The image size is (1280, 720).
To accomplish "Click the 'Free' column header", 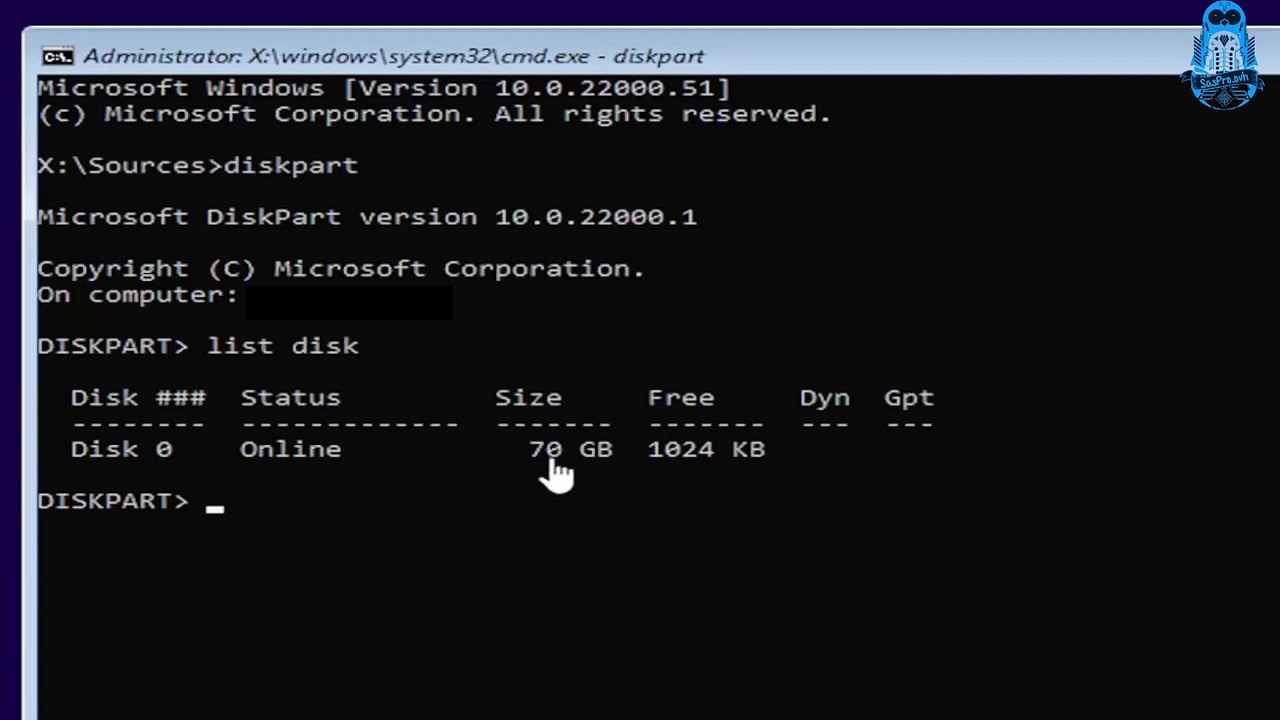I will (x=681, y=397).
